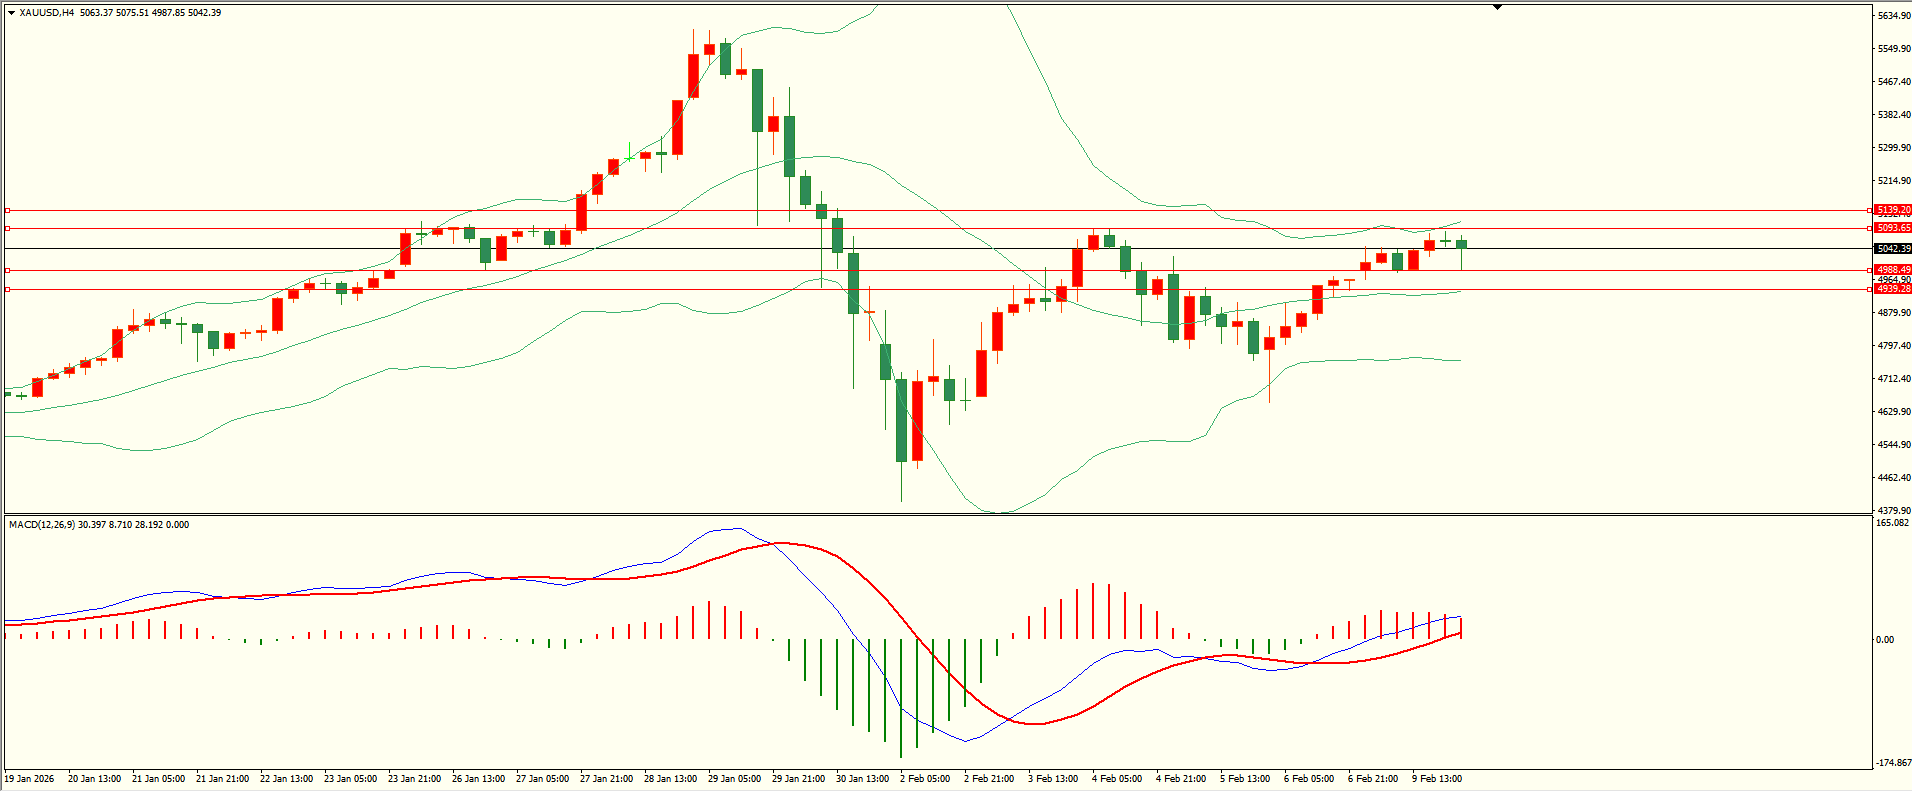Image resolution: width=1912 pixels, height=792 pixels.
Task: Click right handle of the 5139.20 line
Action: [1870, 210]
